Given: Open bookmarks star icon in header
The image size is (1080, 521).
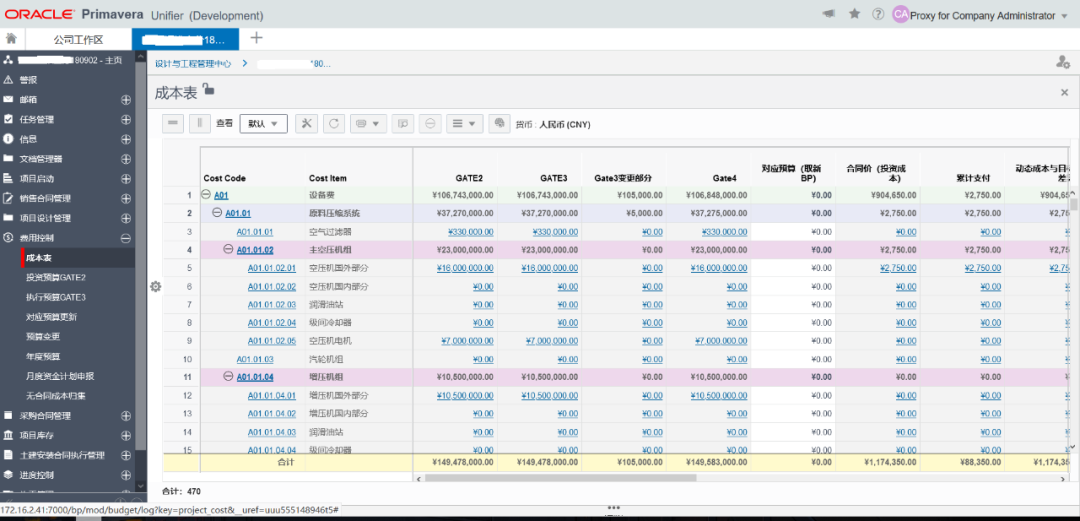Looking at the screenshot, I should click(854, 14).
